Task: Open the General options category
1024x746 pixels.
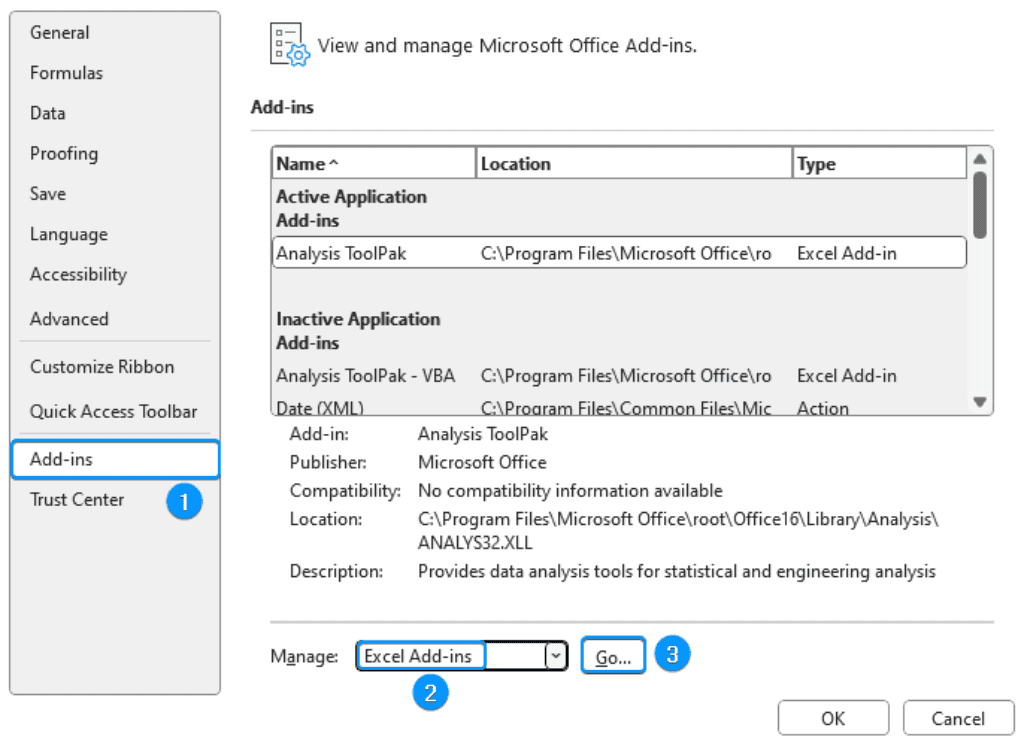Action: pos(59,33)
